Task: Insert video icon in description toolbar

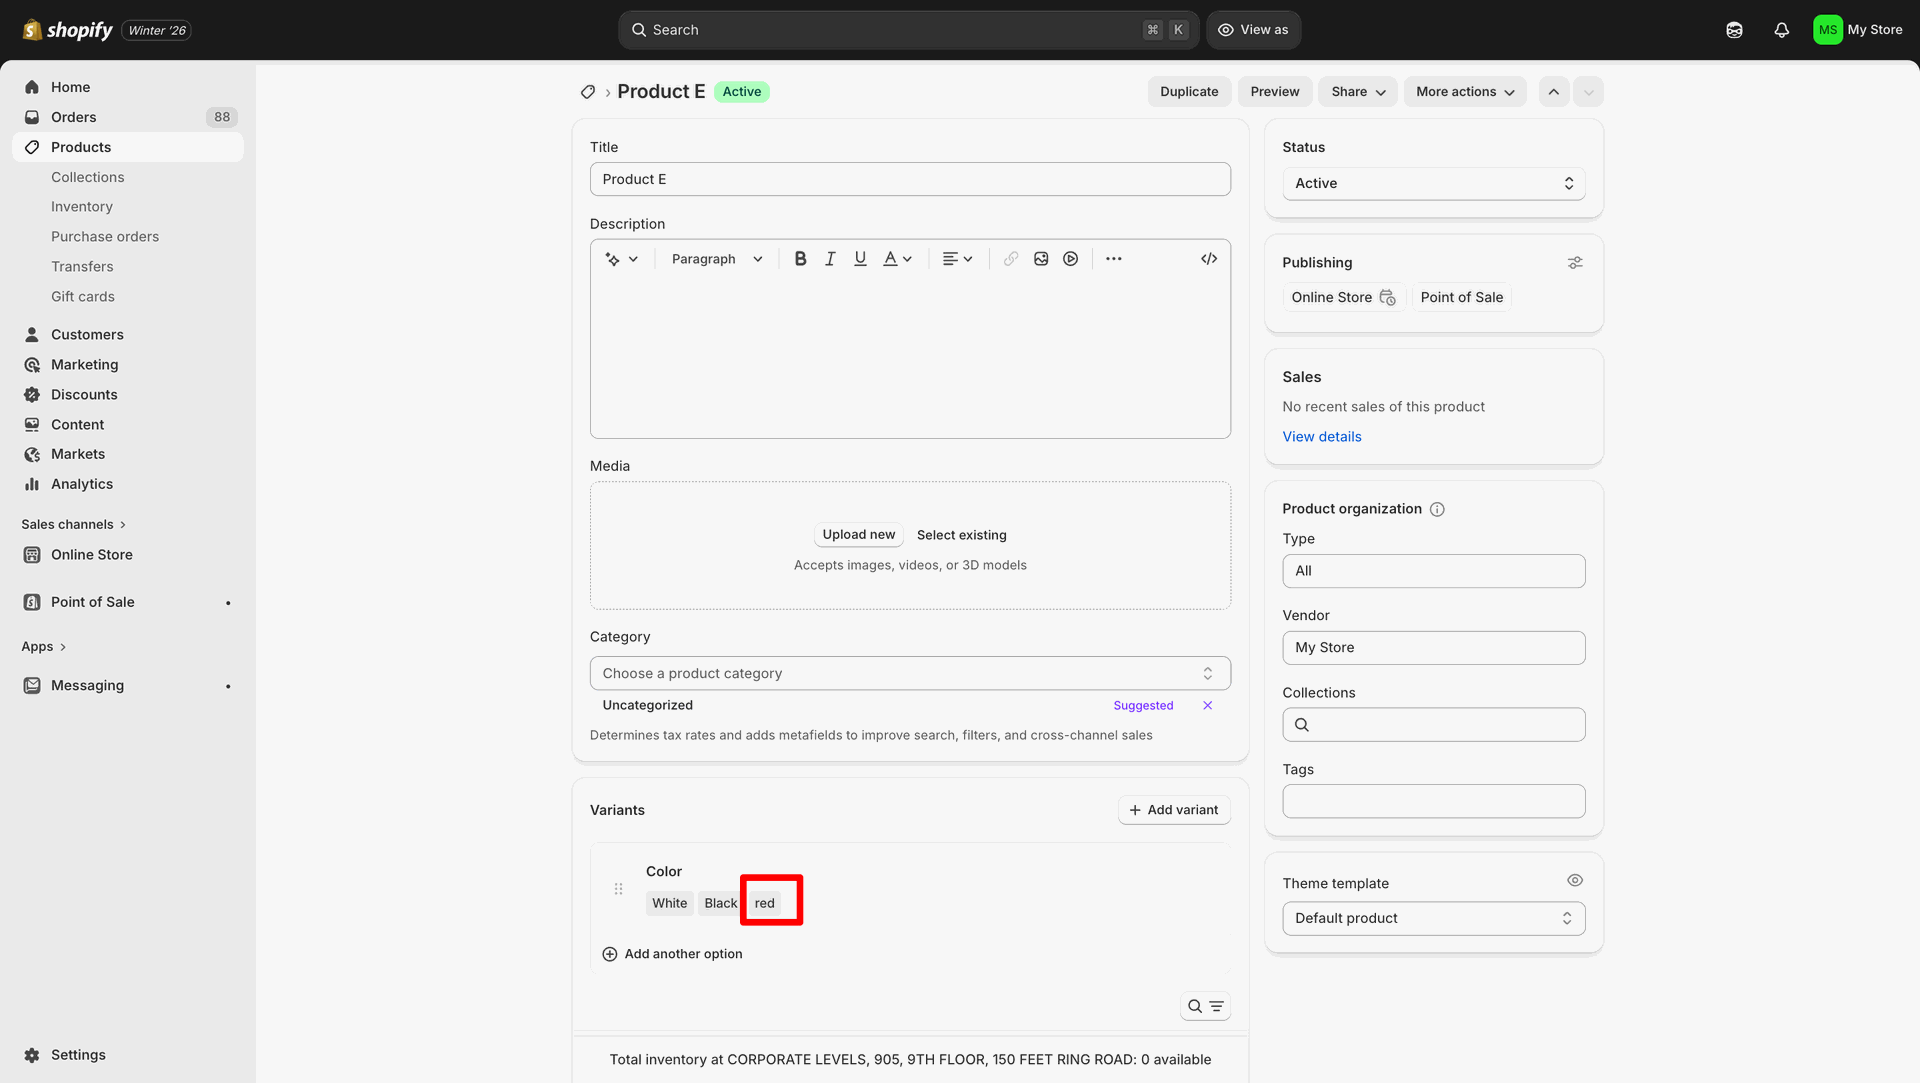Action: pos(1071,259)
